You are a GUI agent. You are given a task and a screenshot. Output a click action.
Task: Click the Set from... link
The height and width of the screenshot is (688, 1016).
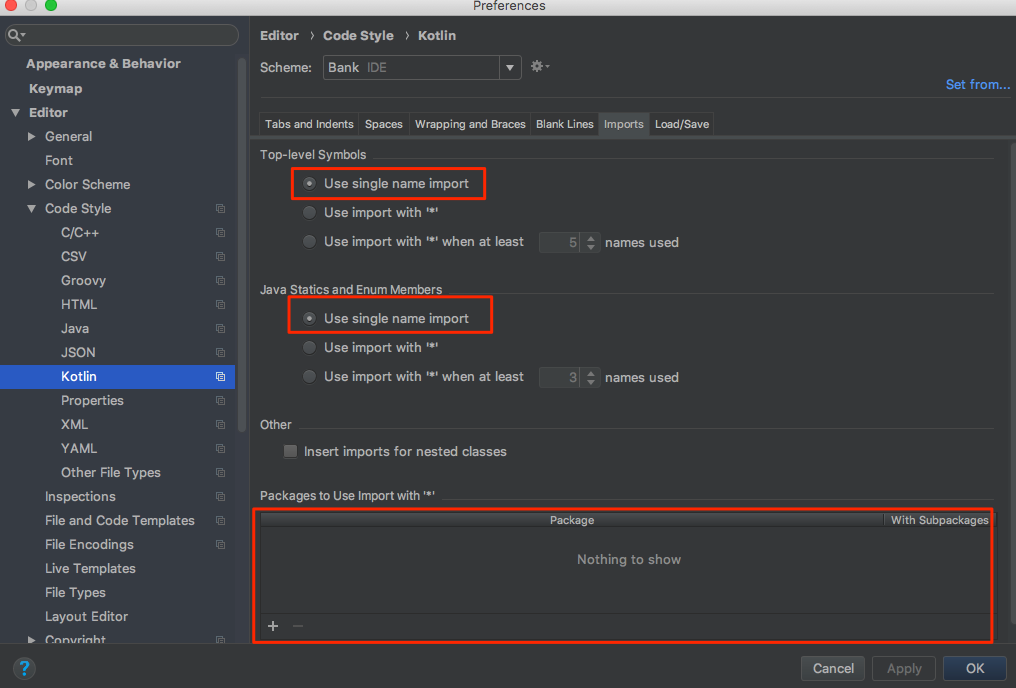pyautogui.click(x=977, y=84)
